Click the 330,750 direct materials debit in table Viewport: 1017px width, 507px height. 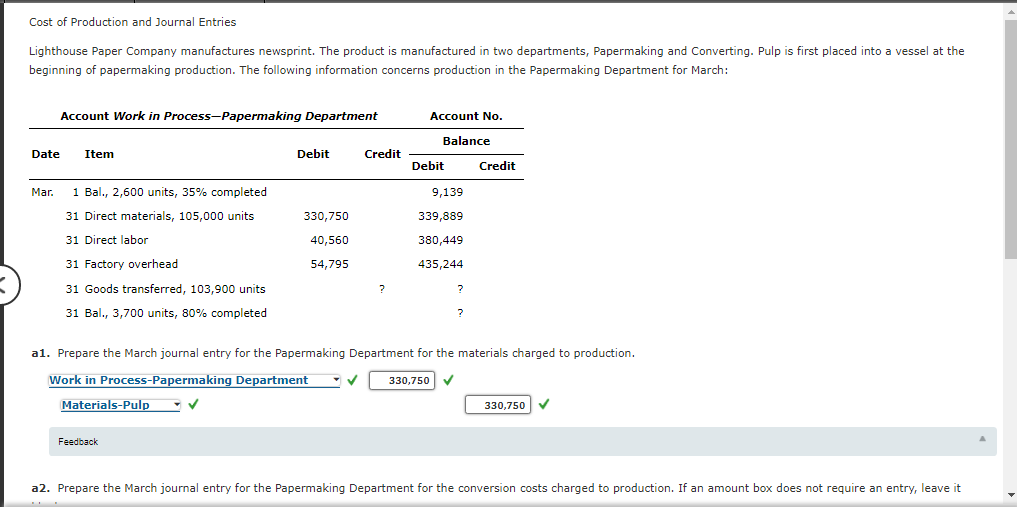click(x=326, y=216)
